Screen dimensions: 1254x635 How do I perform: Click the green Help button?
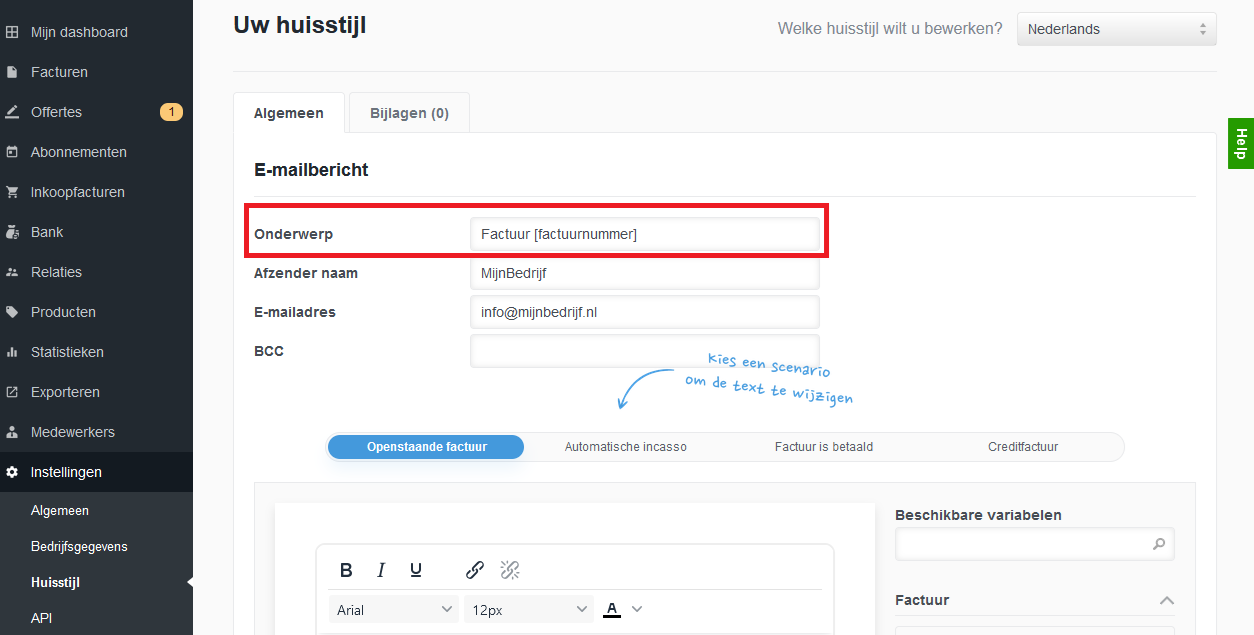coord(1241,143)
